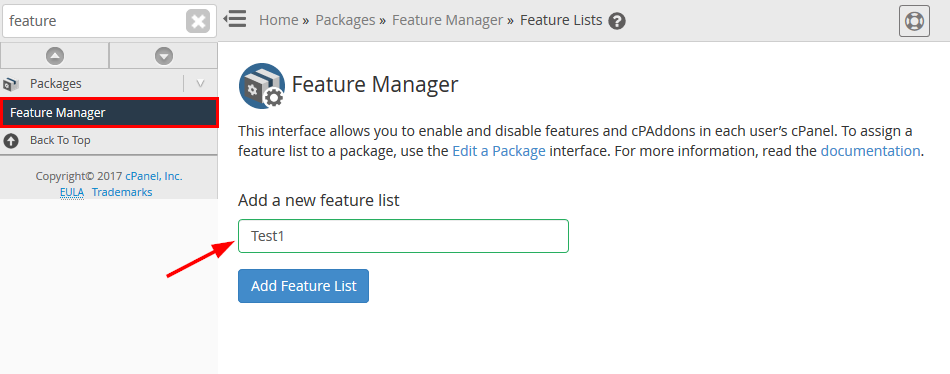The image size is (950, 374).
Task: Click the Back To Top arrow icon
Action: (x=11, y=141)
